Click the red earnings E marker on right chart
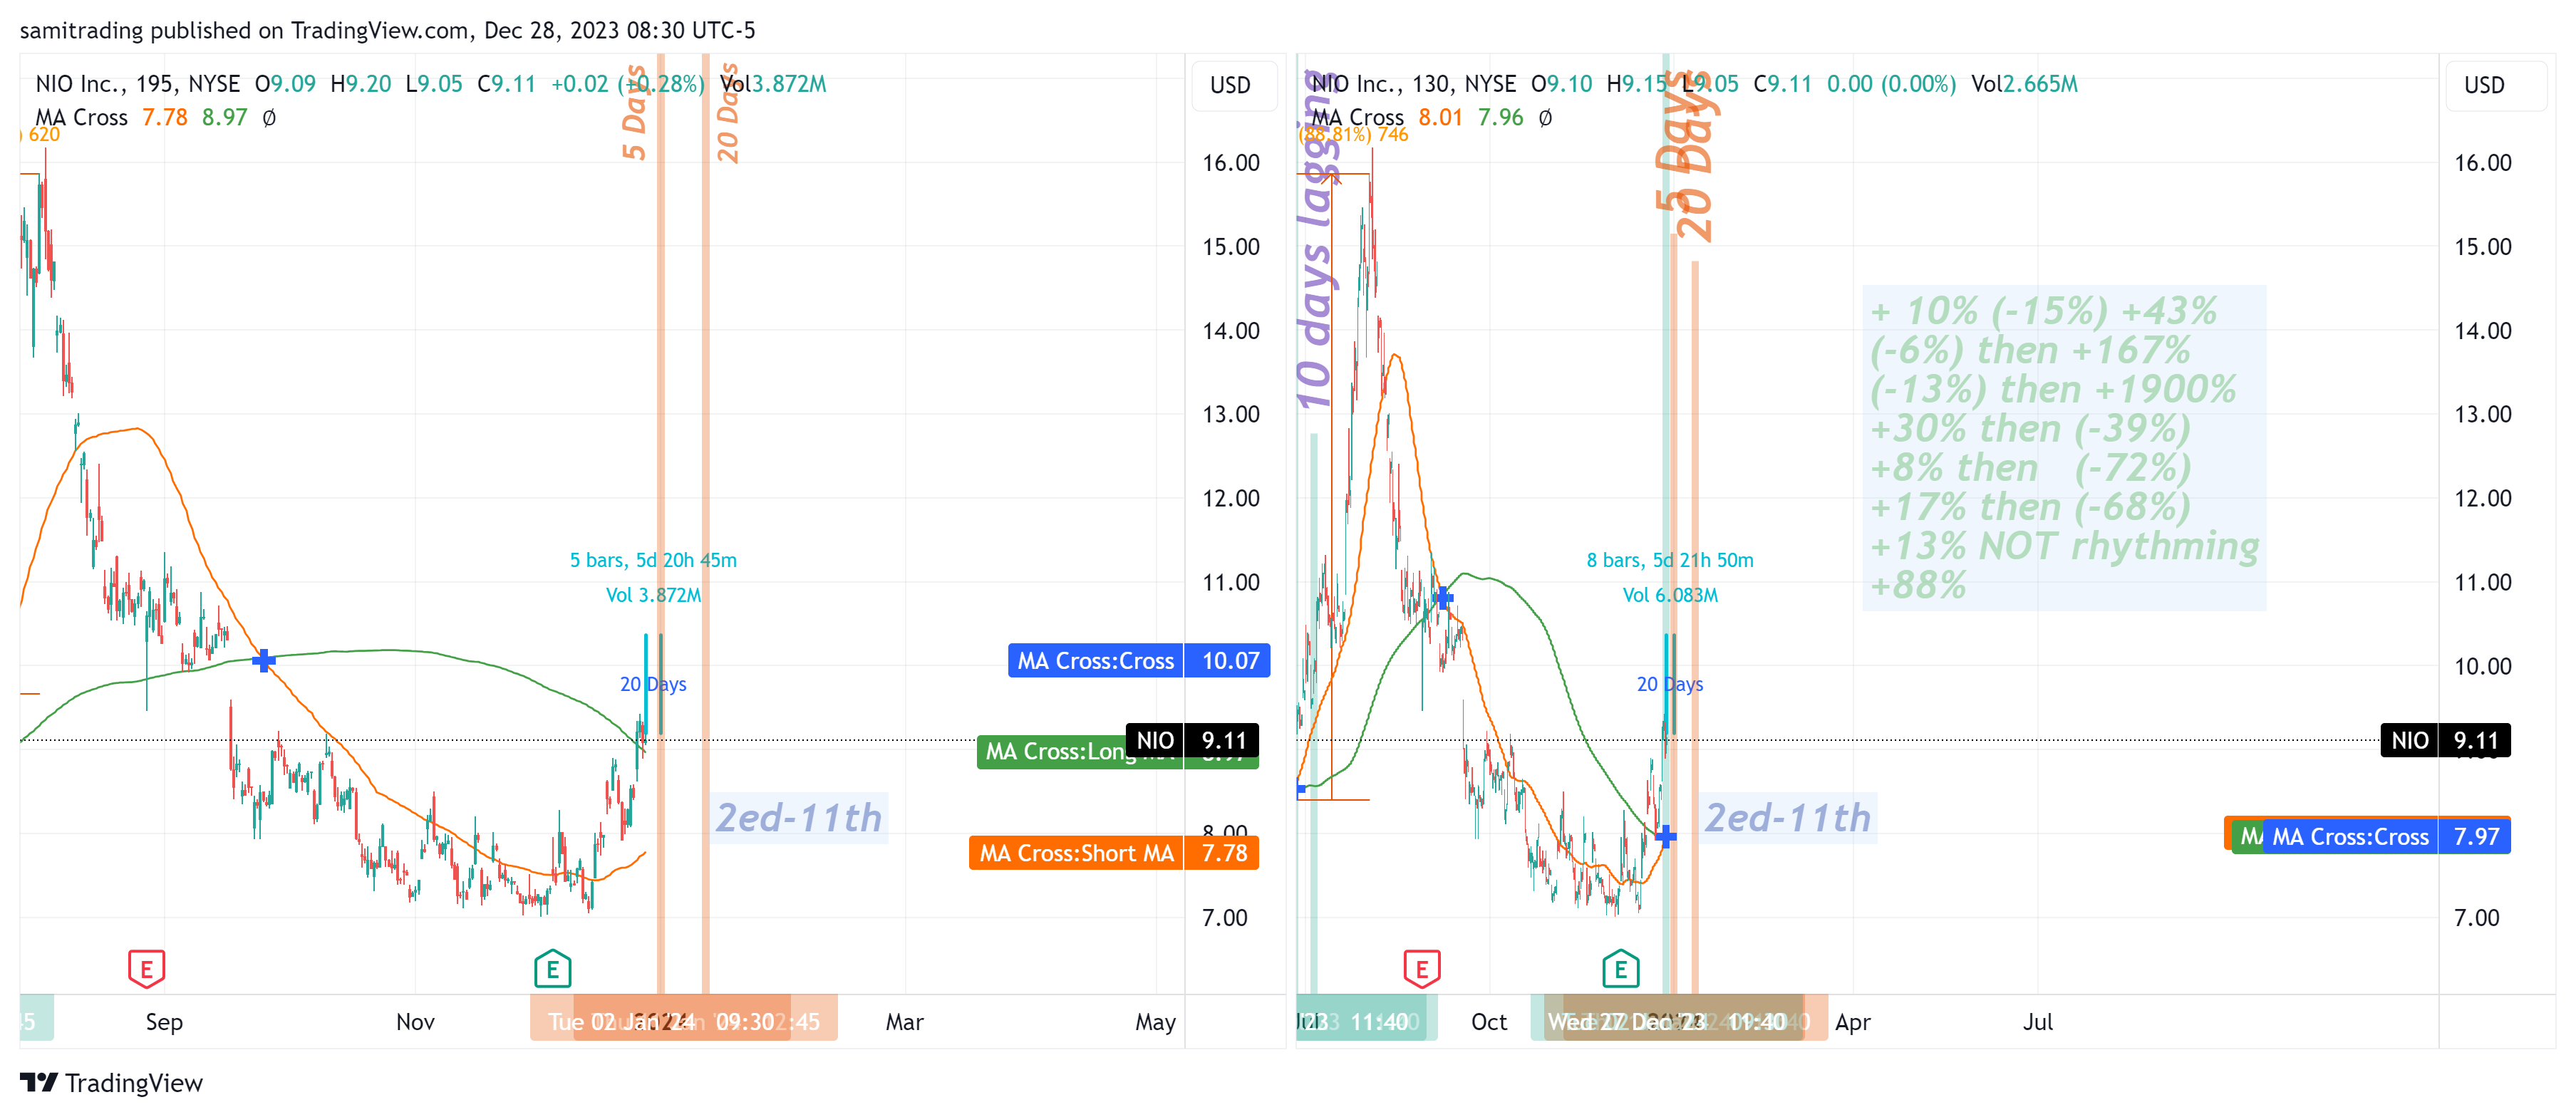 point(1421,968)
